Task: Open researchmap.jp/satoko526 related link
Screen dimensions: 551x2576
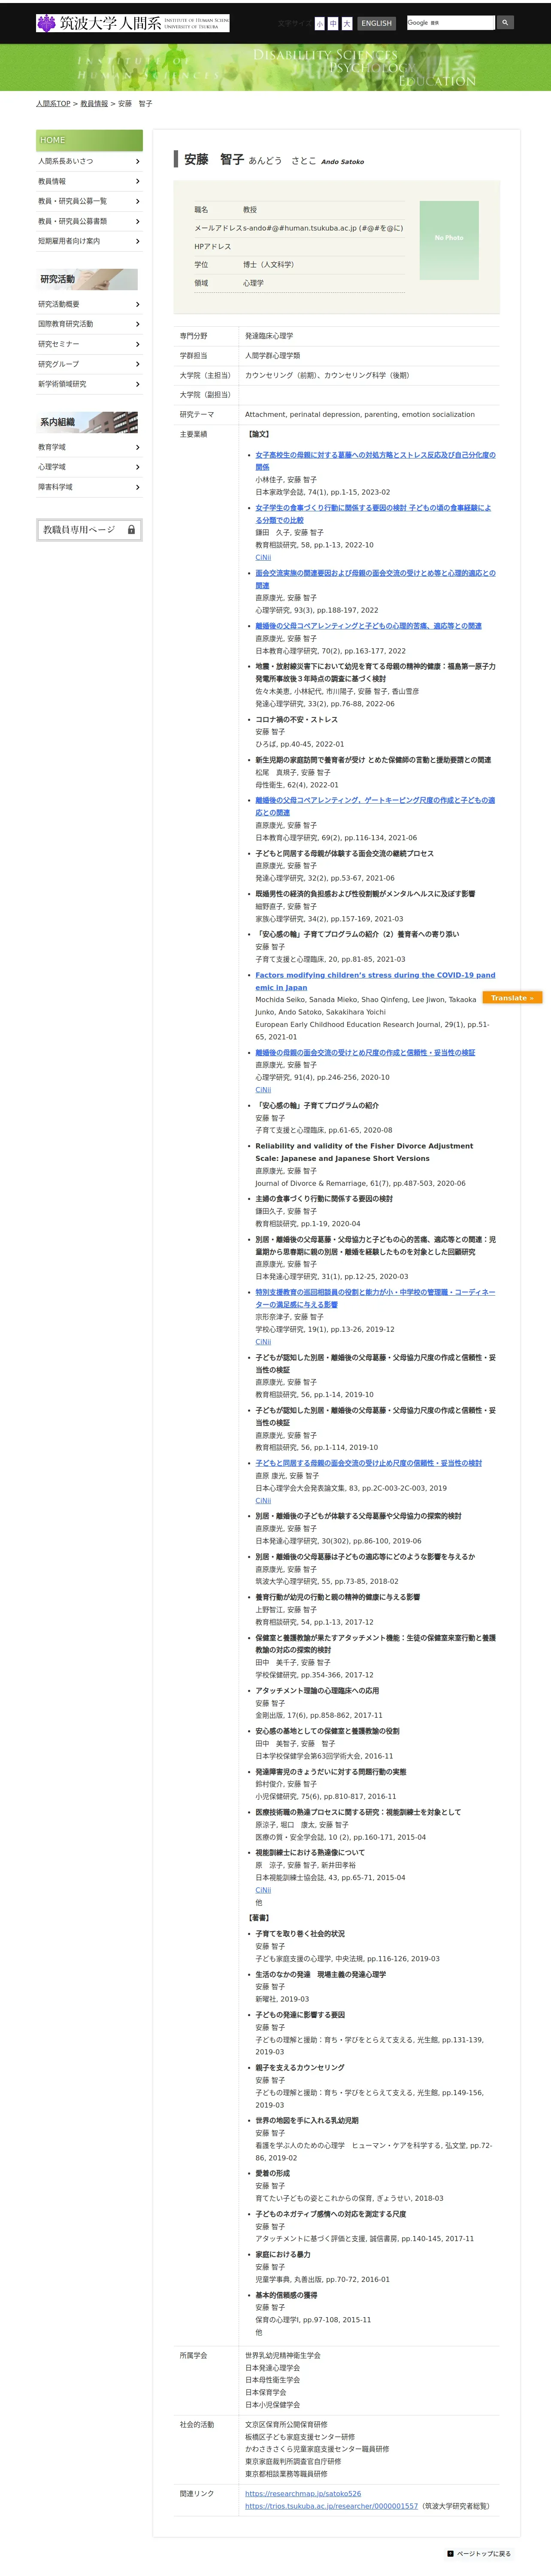Action: click(x=303, y=2494)
